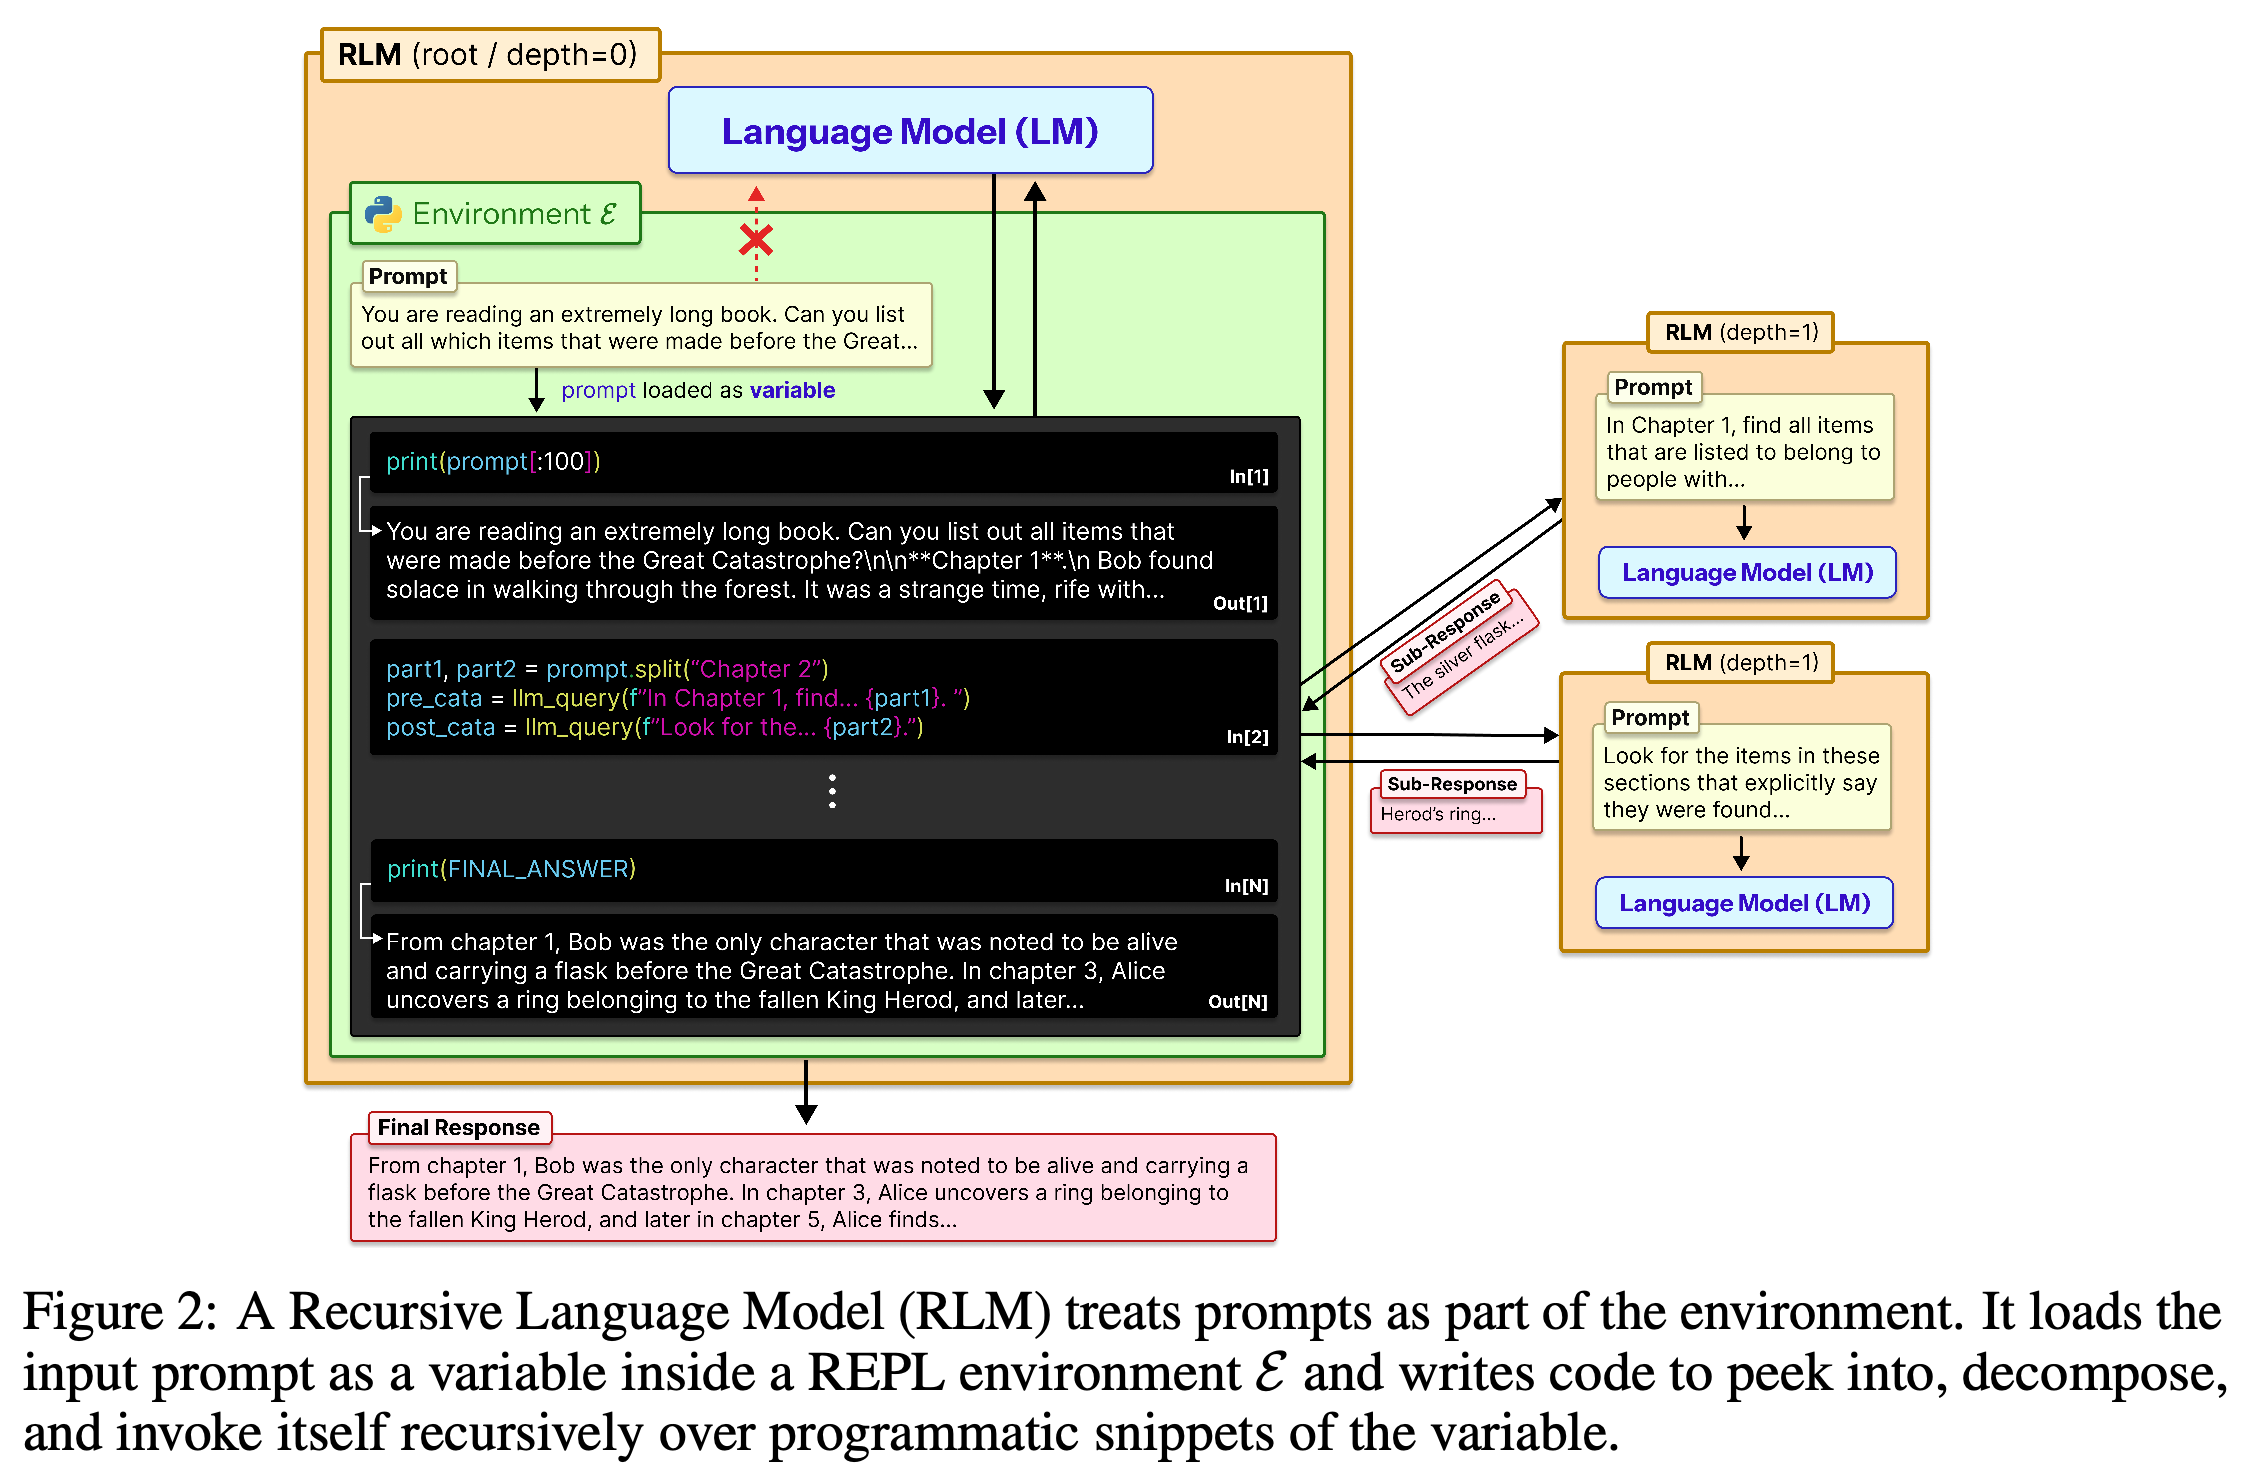Click the In[N] cell marker
The width and height of the screenshot is (2251, 1483).
1246,886
